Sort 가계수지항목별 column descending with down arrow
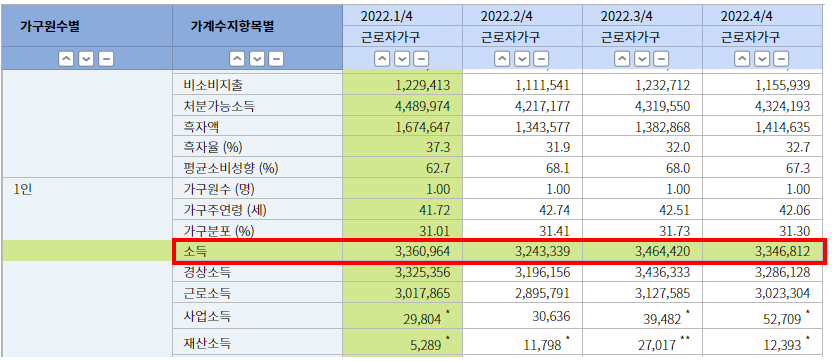This screenshot has width=832, height=361. 257,59
